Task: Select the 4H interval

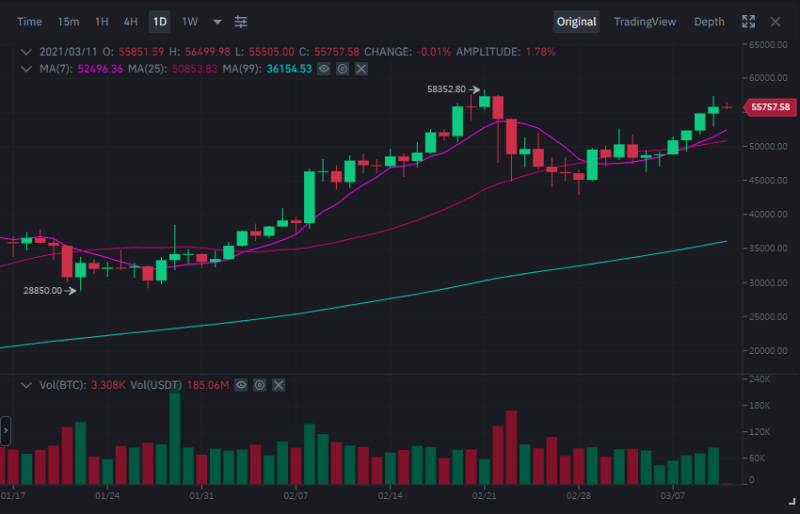Action: 131,22
